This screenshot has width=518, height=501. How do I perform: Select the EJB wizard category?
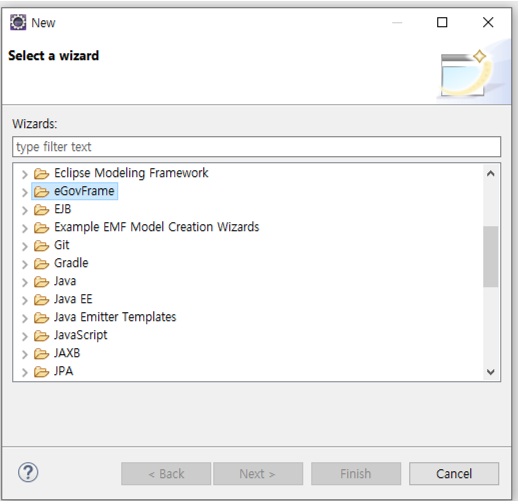(63, 209)
